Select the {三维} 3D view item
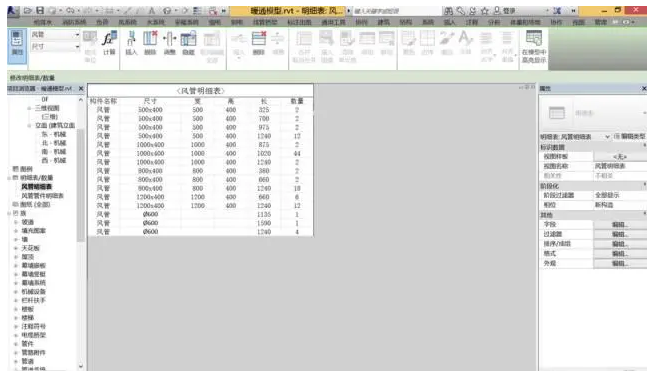Image resolution: width=658 pixels, height=376 pixels. point(50,117)
